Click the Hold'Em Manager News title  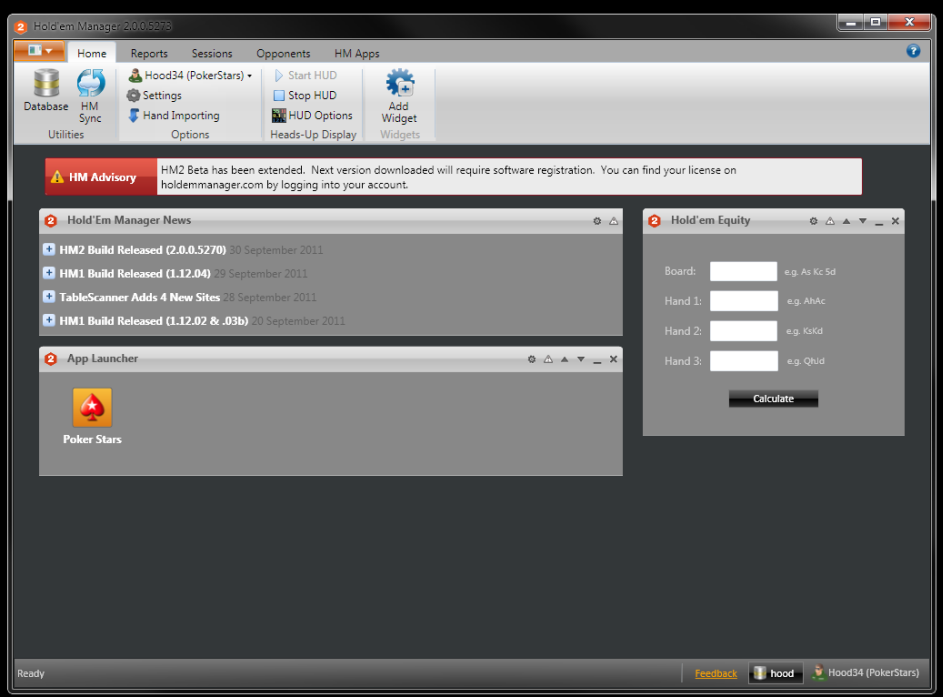coord(129,220)
